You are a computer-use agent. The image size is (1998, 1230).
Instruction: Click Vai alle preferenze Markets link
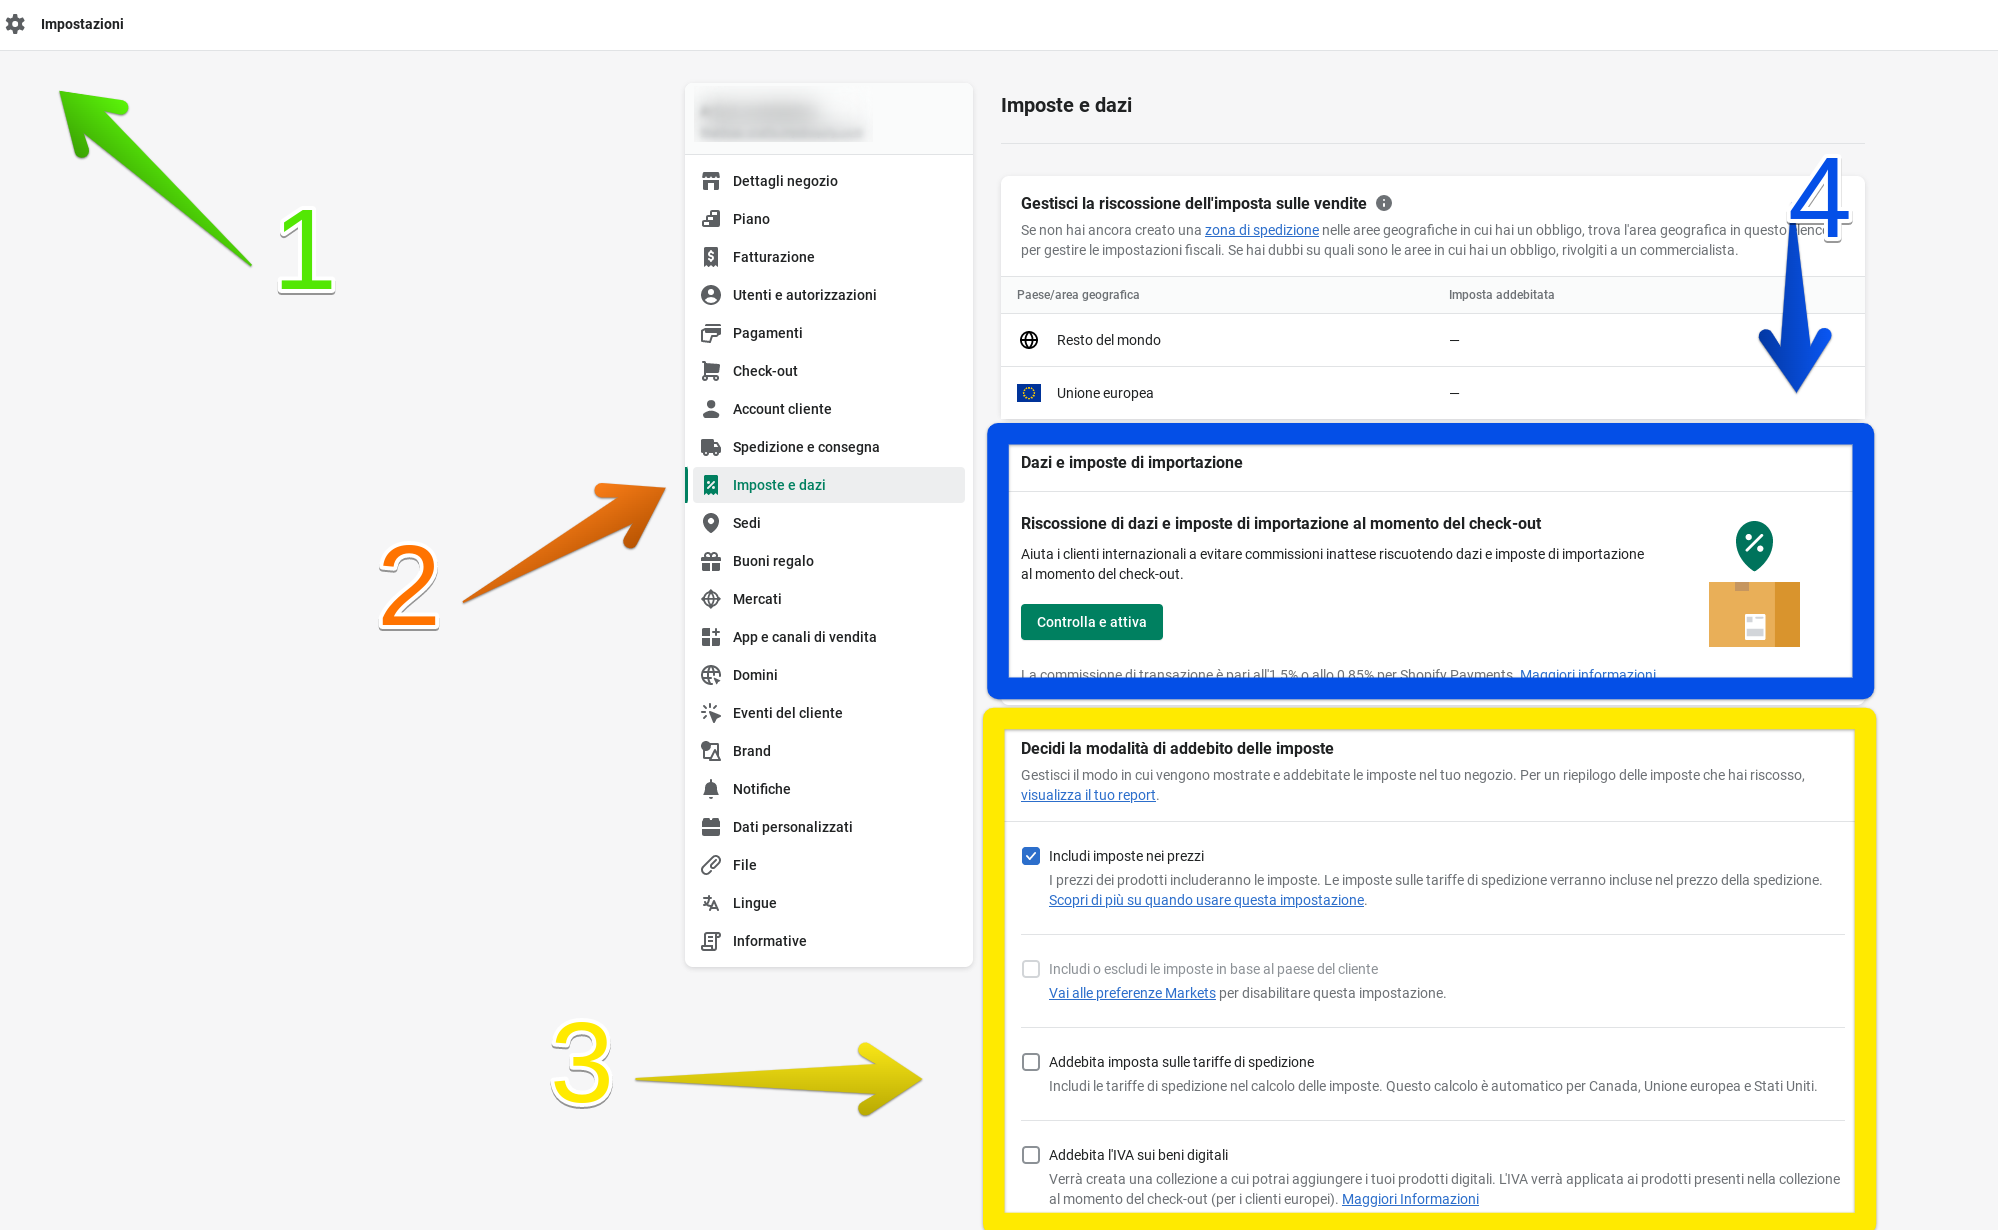click(1132, 993)
